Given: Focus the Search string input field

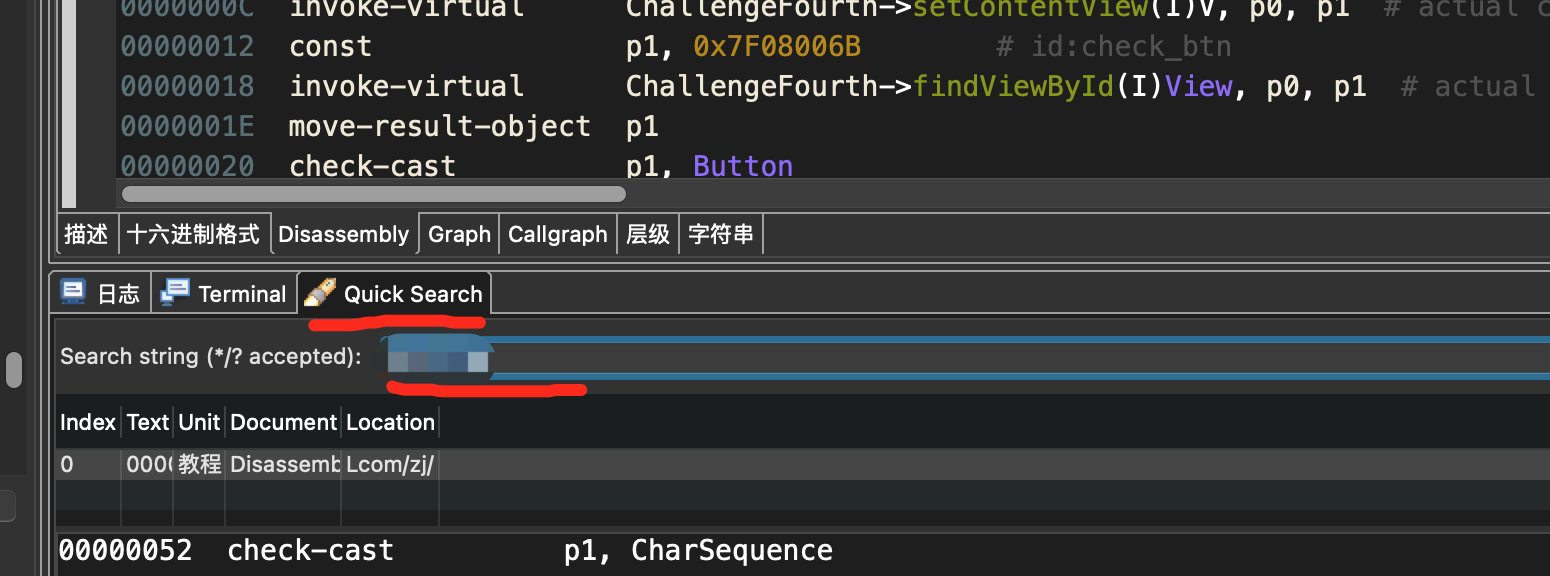Looking at the screenshot, I should [960, 357].
